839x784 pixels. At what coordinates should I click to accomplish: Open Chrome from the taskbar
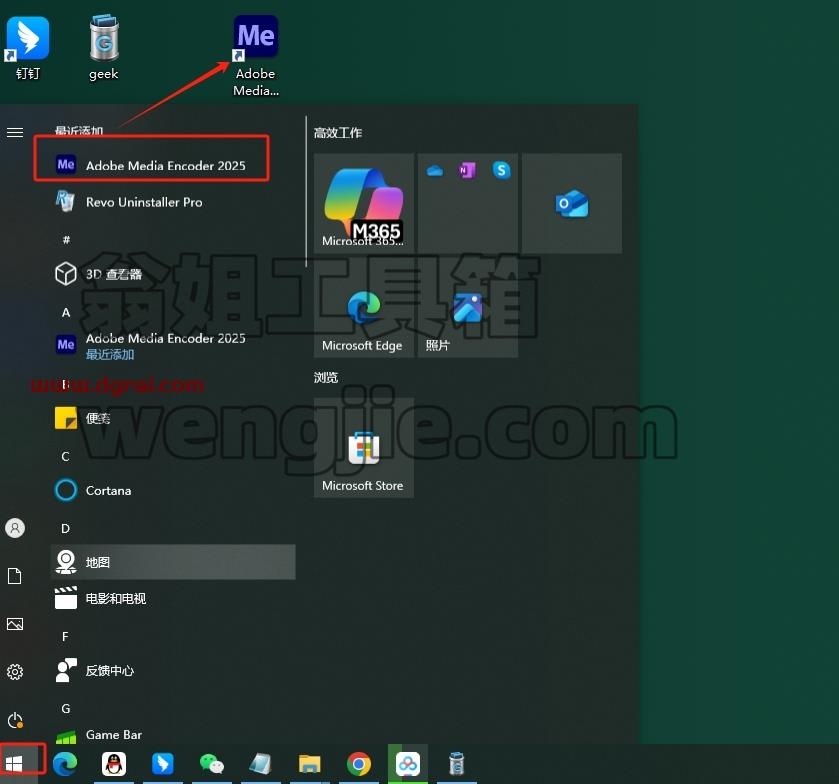tap(359, 764)
